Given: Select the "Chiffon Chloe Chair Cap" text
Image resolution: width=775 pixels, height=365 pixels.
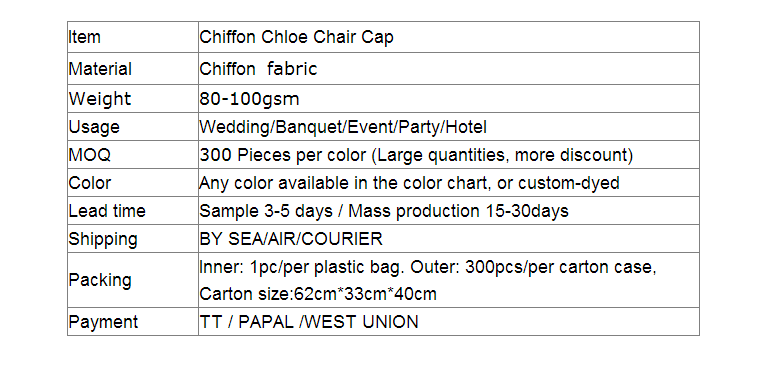Looking at the screenshot, I should tap(297, 38).
